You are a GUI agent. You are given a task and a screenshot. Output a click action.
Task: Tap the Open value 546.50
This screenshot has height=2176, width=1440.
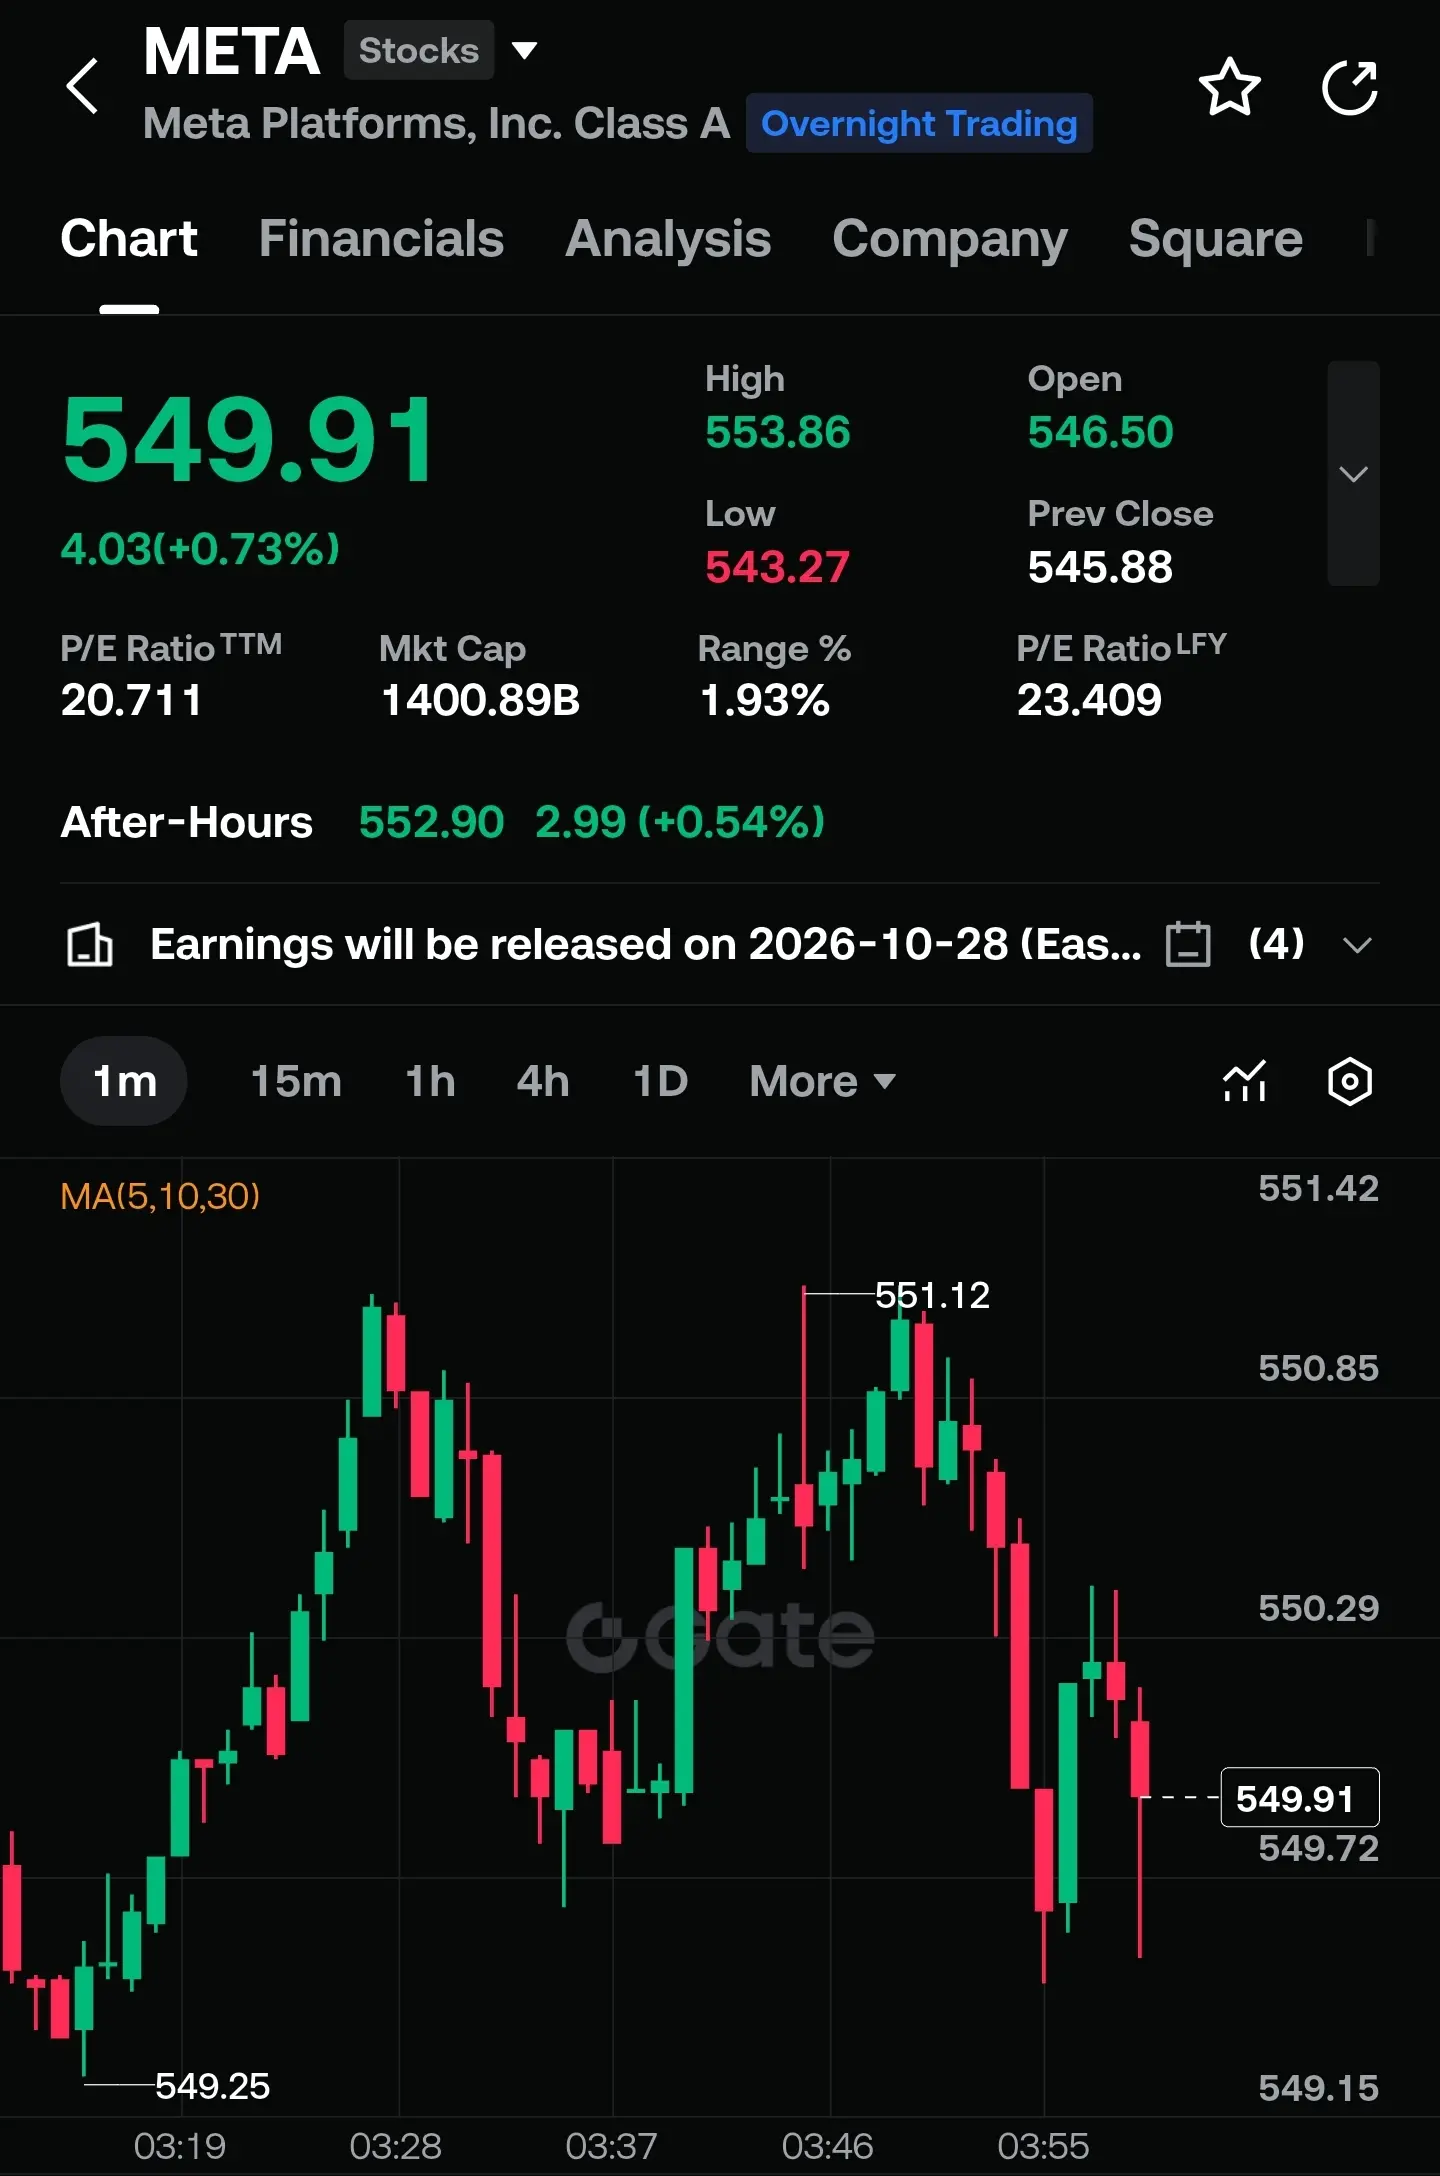(1100, 432)
